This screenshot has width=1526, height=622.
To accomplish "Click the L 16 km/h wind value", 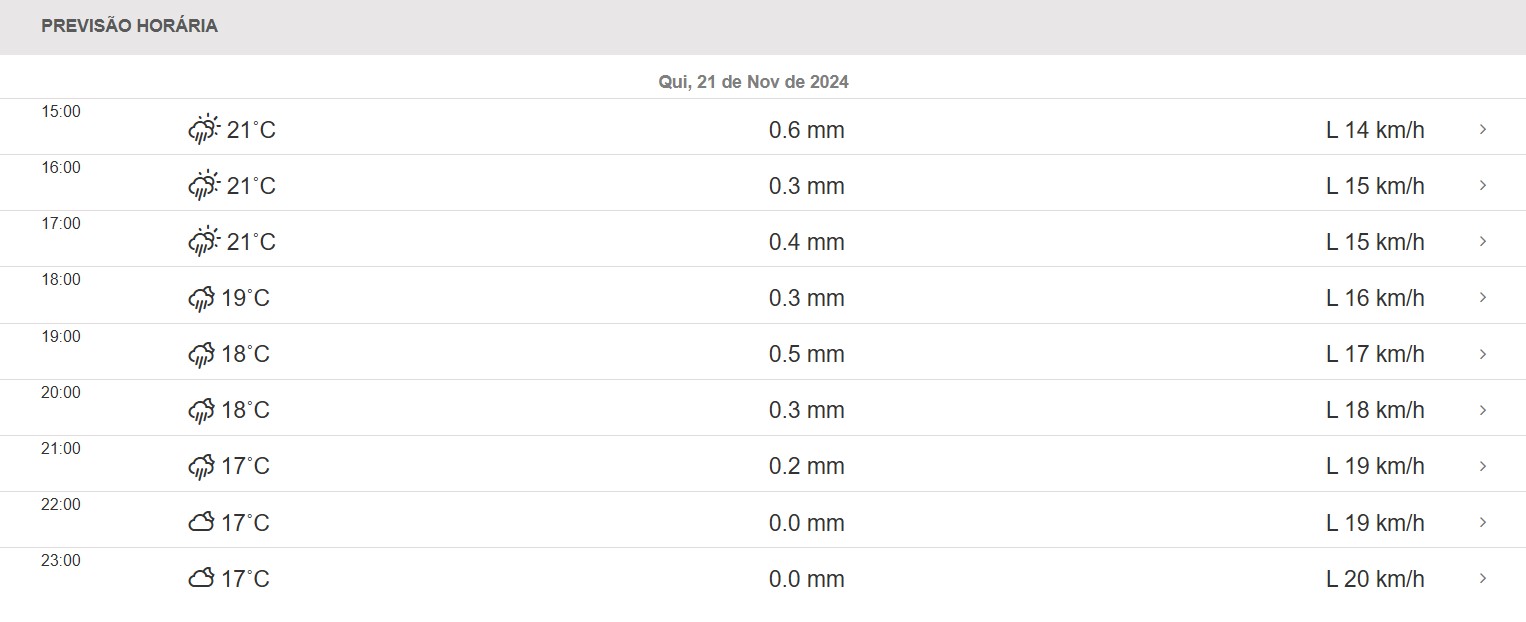I will point(1375,298).
